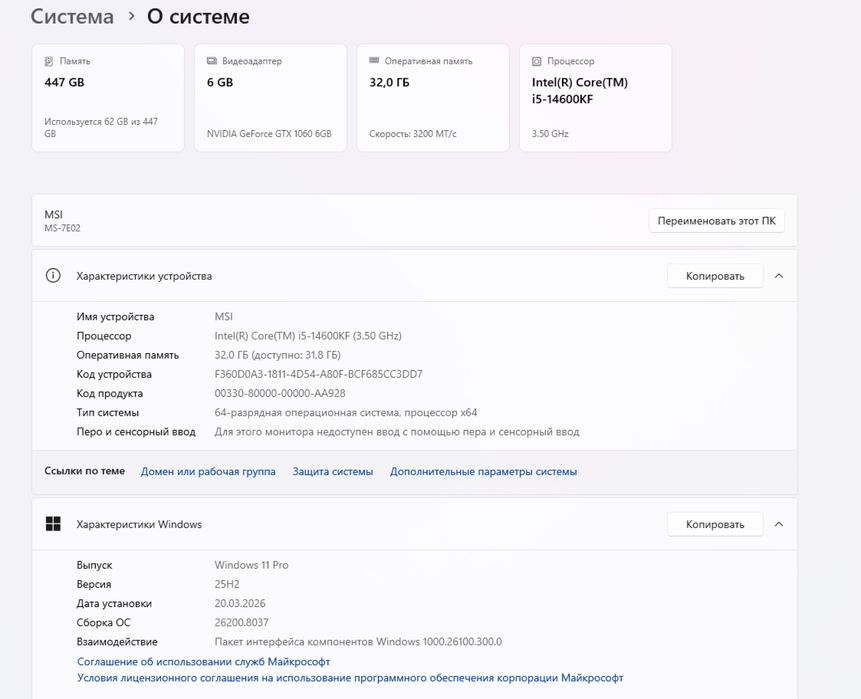
Task: Click the Выпуск label
Action: tap(94, 564)
